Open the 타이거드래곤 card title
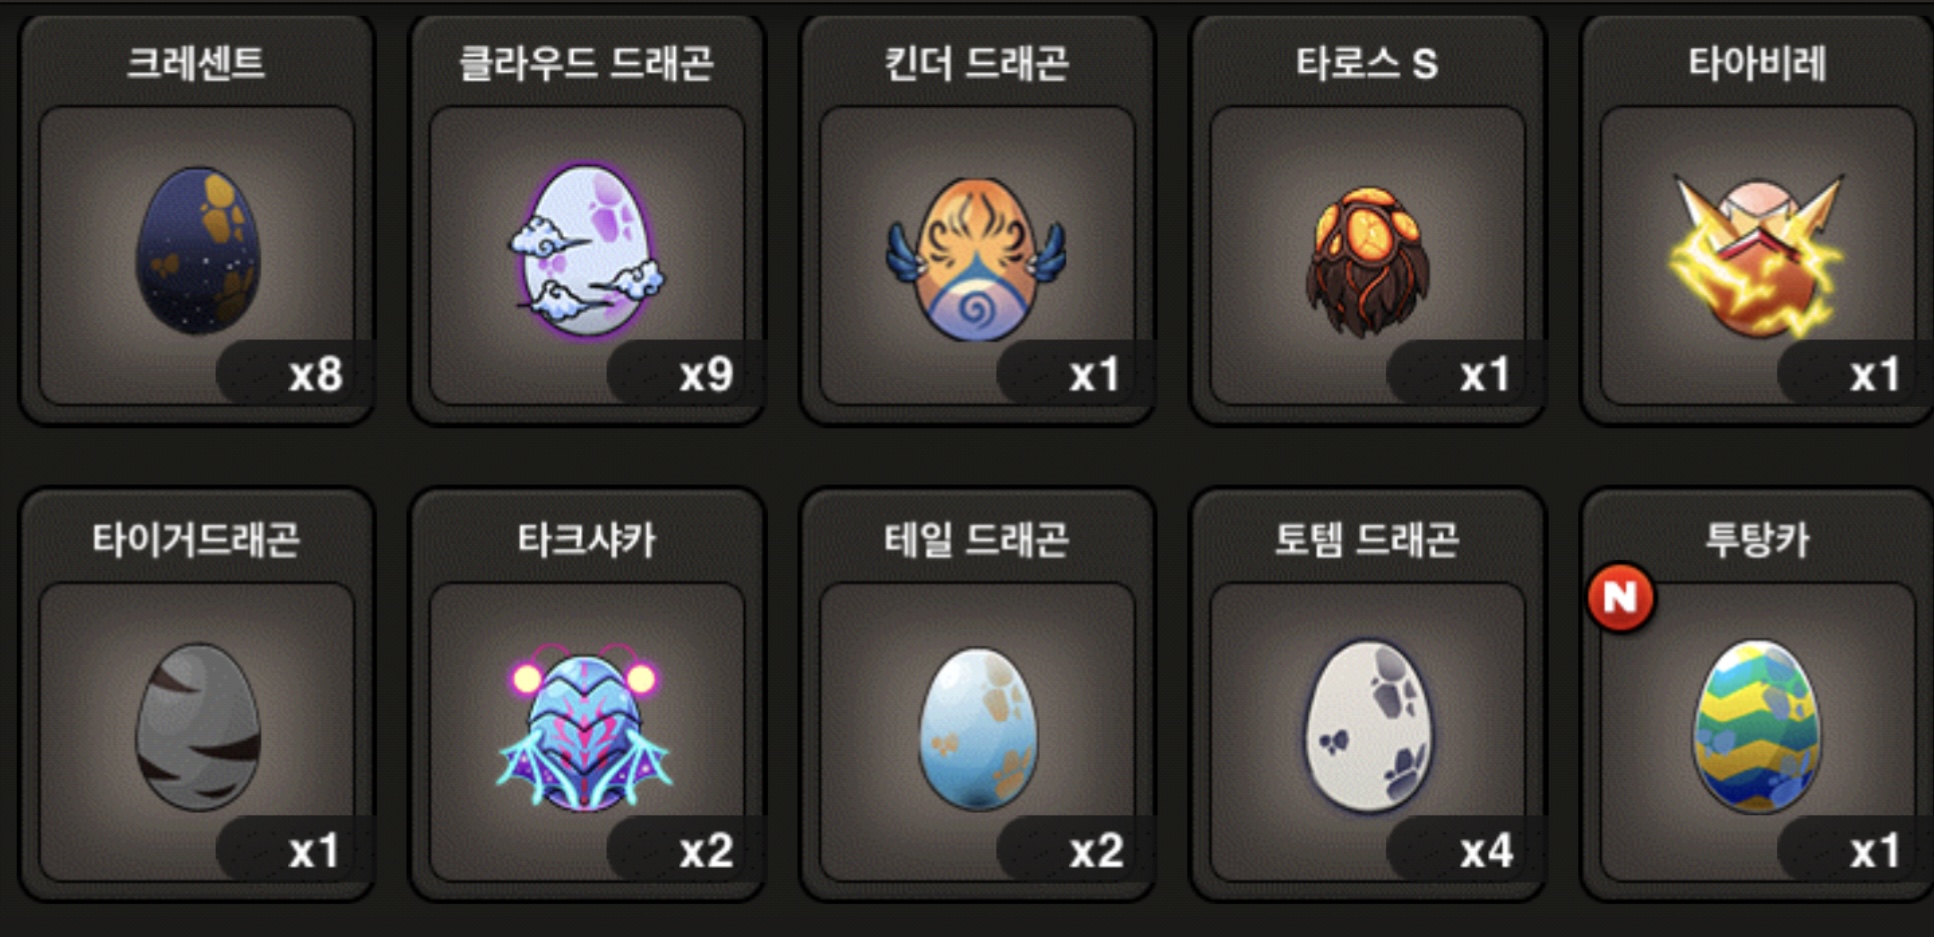1934x937 pixels. pos(196,540)
